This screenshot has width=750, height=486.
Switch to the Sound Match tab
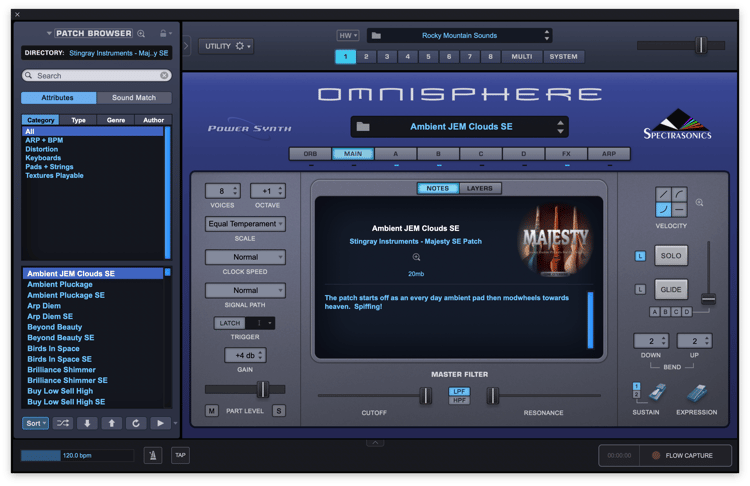134,98
